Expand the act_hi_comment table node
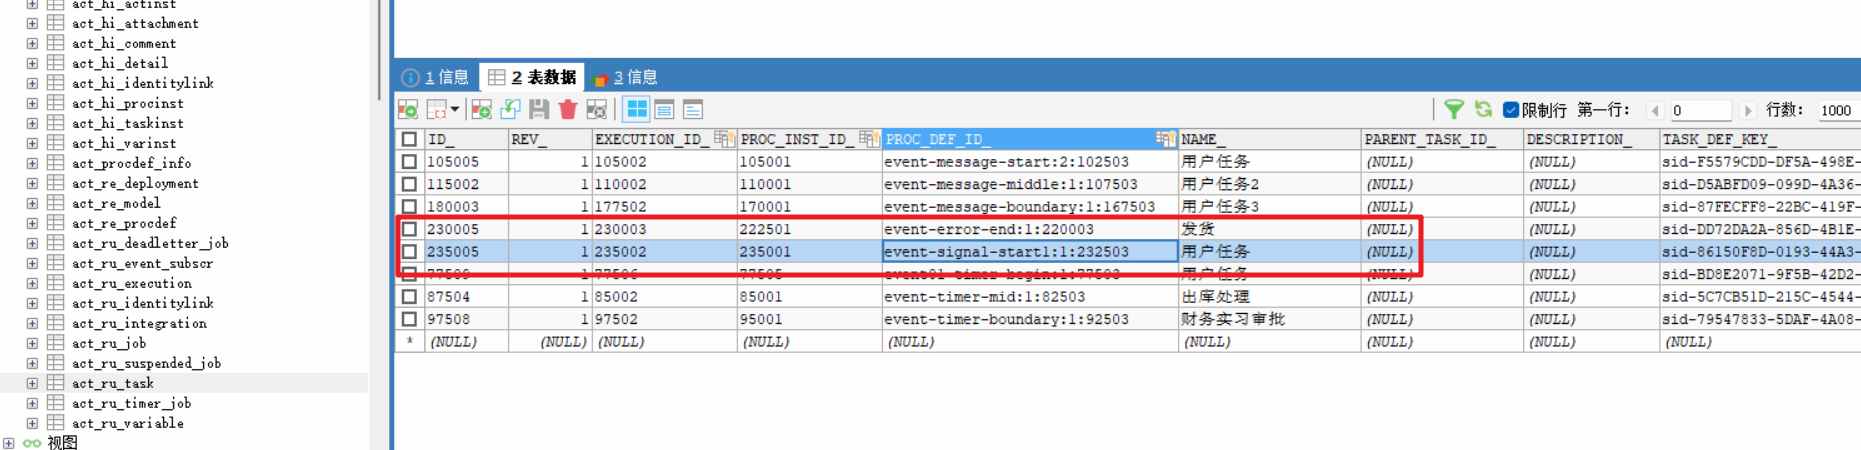Image resolution: width=1861 pixels, height=450 pixels. pos(32,43)
